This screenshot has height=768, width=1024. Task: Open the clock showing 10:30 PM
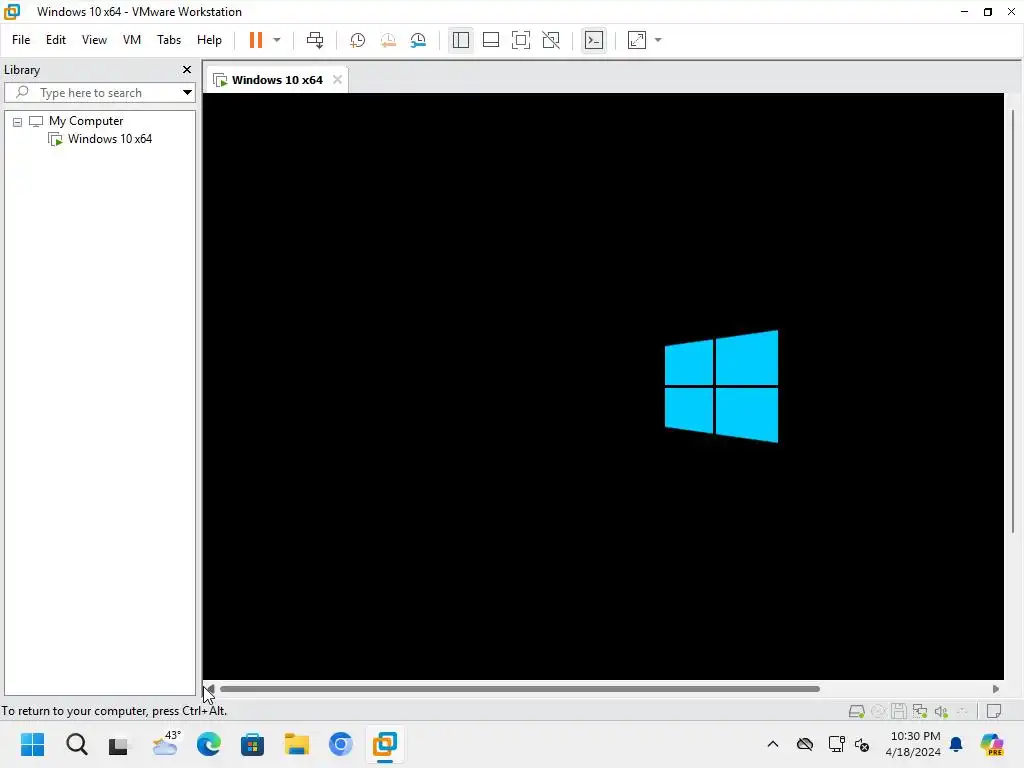912,744
